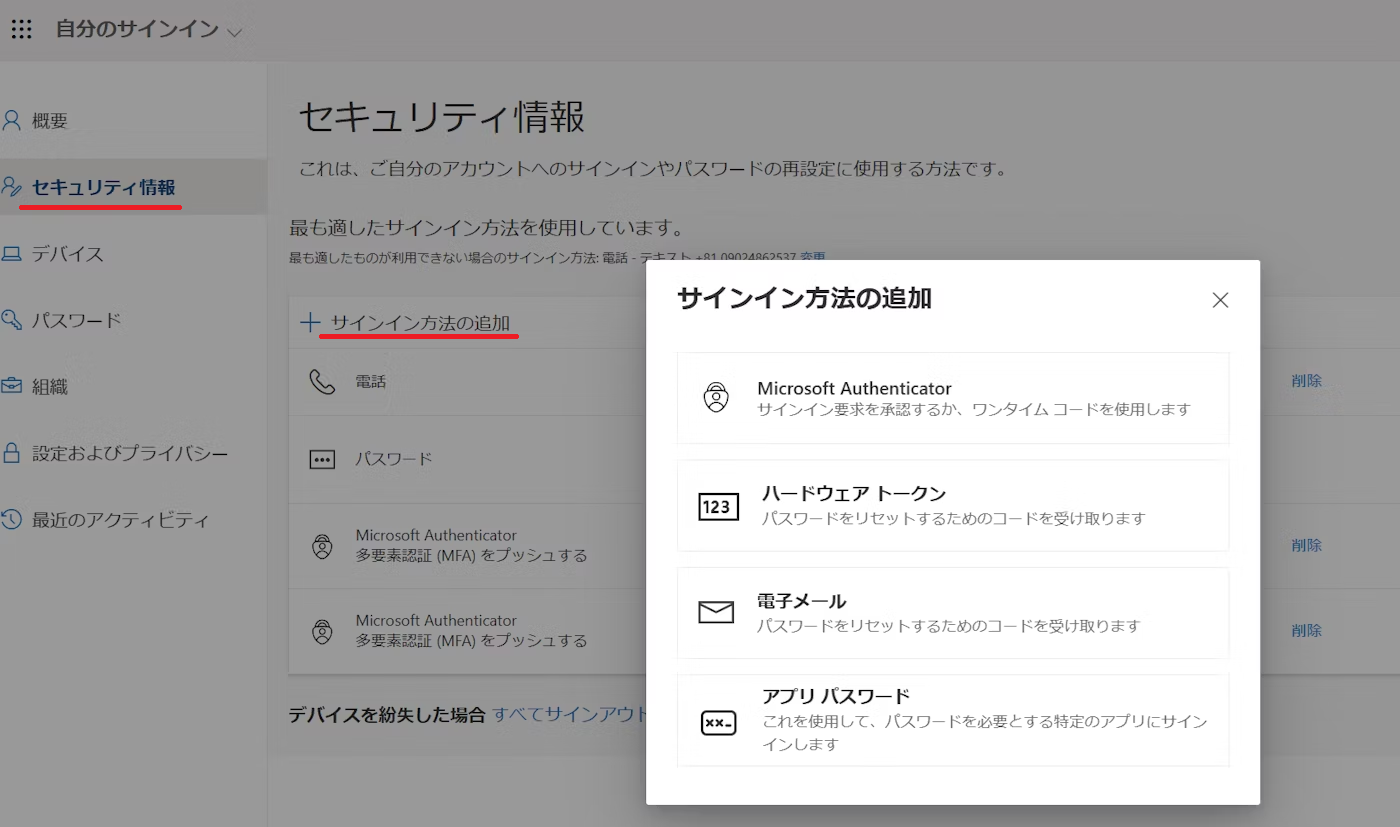Image resolution: width=1400 pixels, height=827 pixels.
Task: Open 最近のアクティビティ in the sidebar
Action: [x=120, y=520]
